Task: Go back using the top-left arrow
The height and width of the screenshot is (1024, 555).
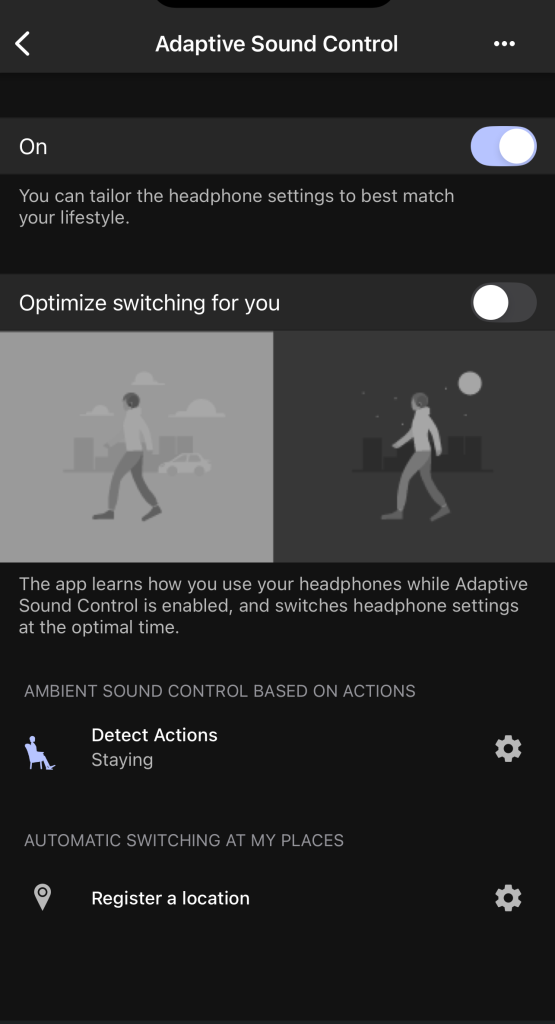Action: [x=23, y=44]
